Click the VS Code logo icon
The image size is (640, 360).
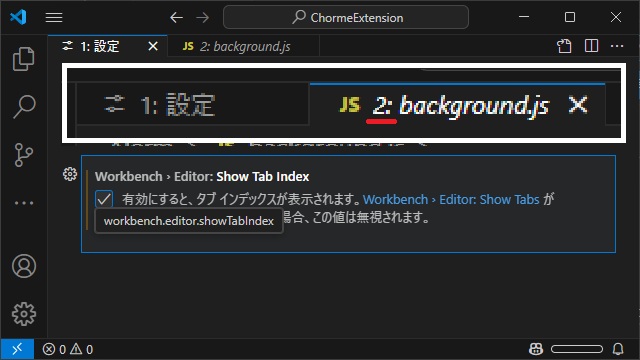click(18, 17)
